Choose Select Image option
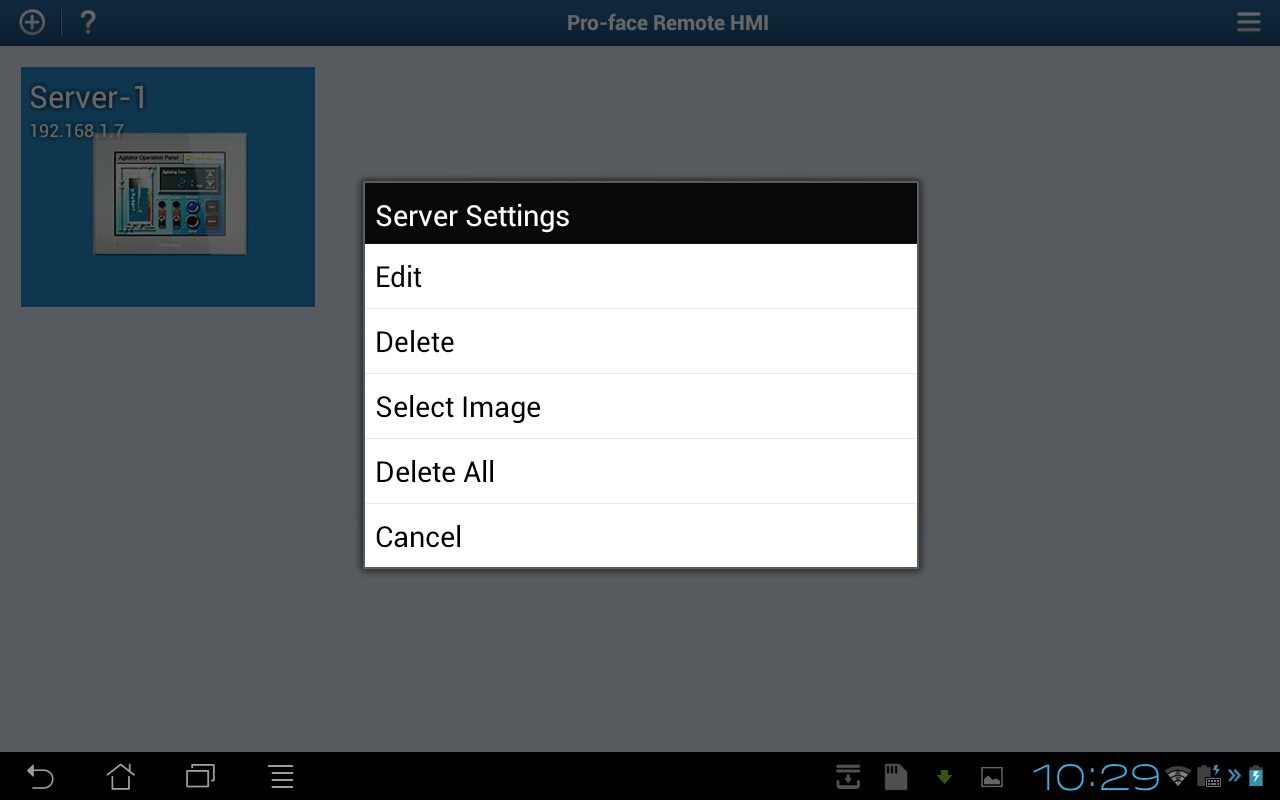1280x800 pixels. [641, 407]
